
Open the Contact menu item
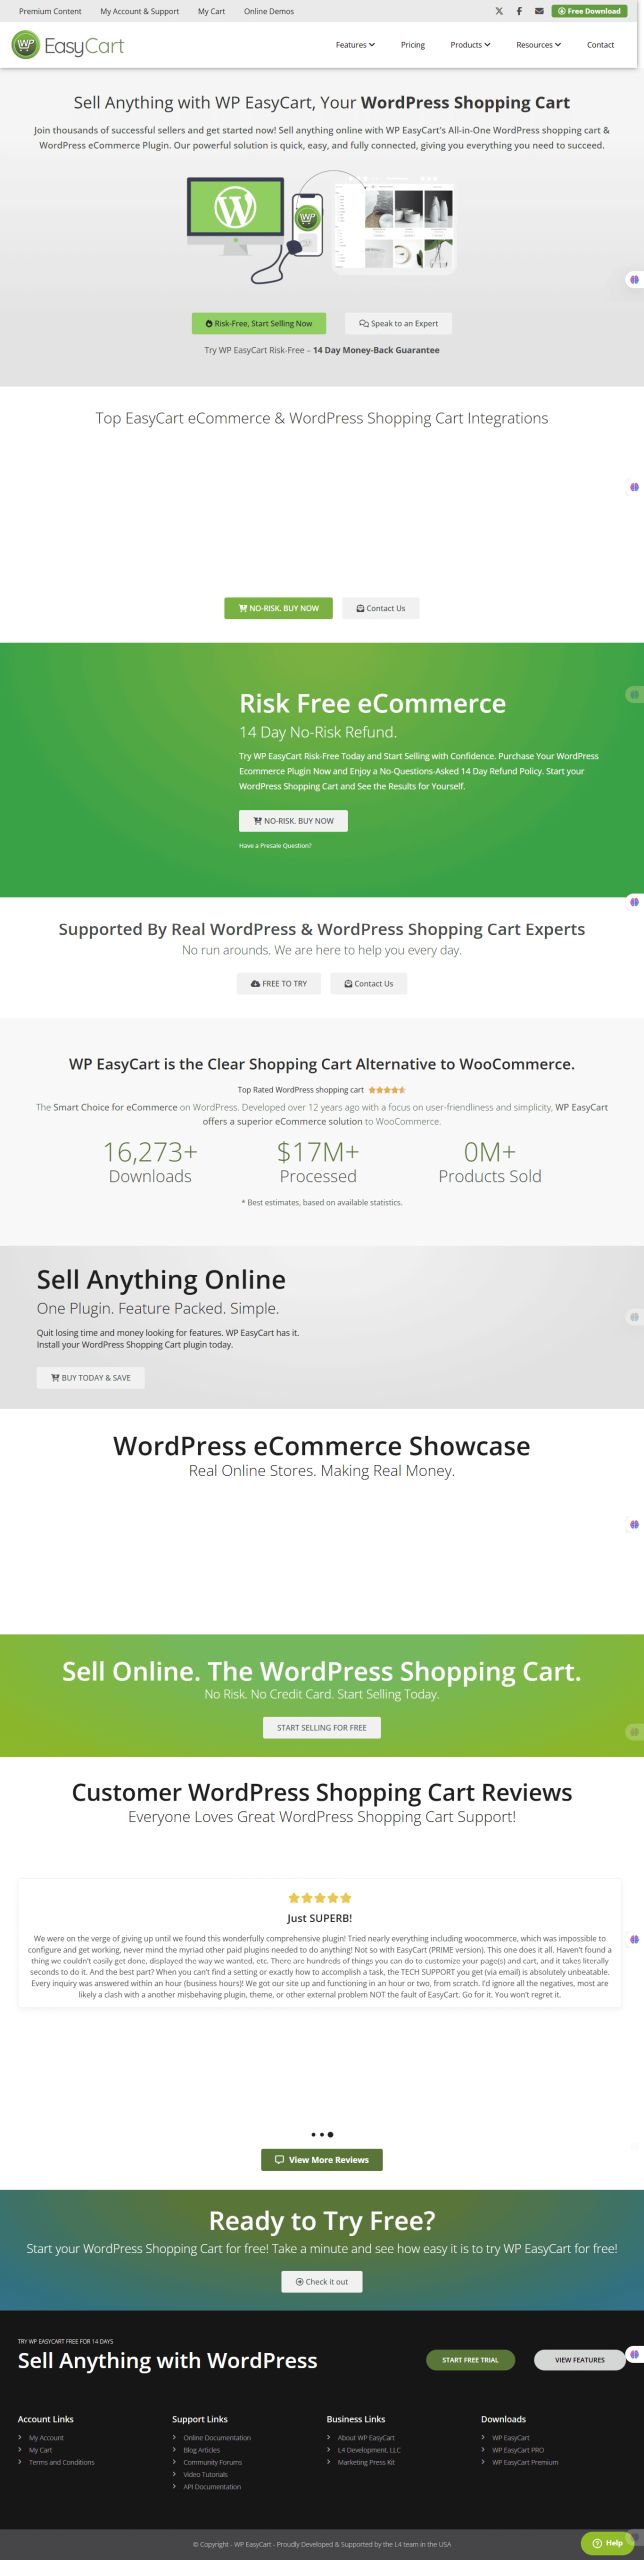[x=600, y=45]
